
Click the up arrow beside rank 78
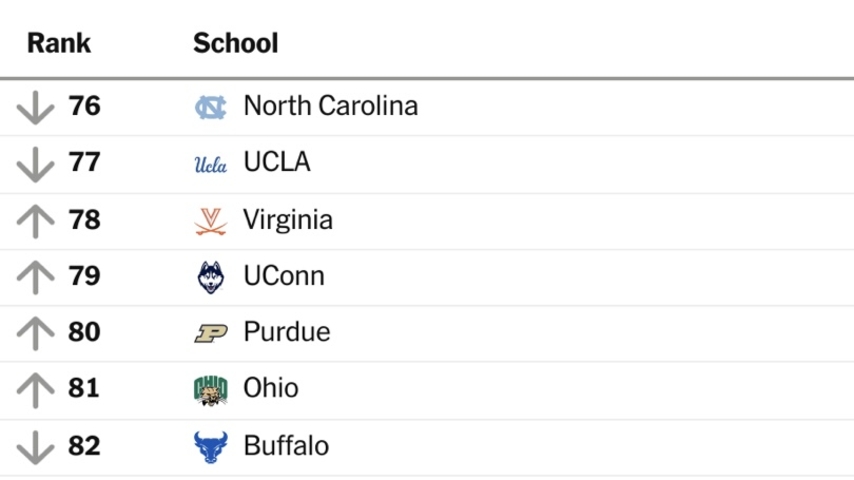[35, 221]
